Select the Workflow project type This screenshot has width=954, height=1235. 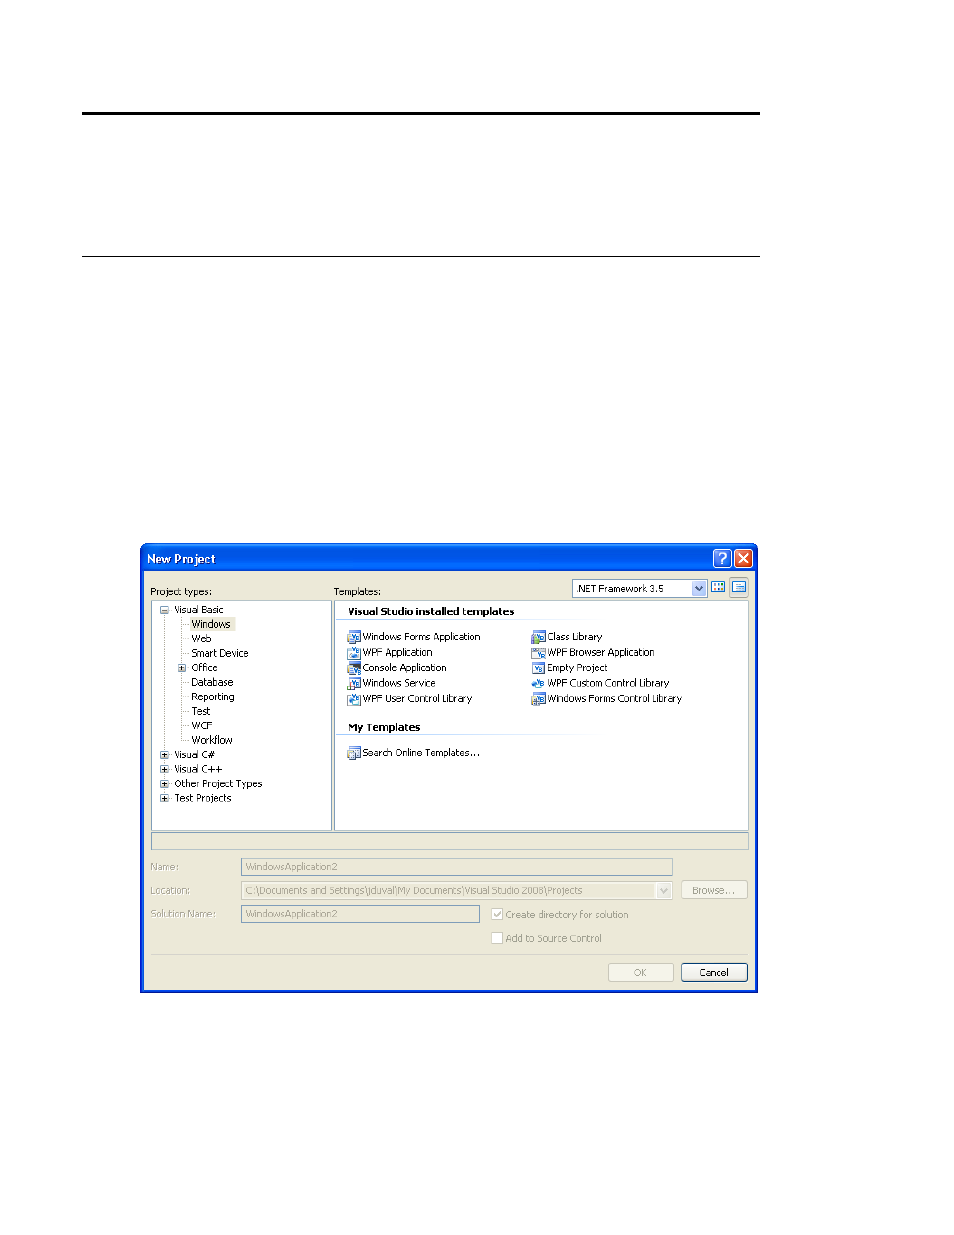(x=212, y=740)
